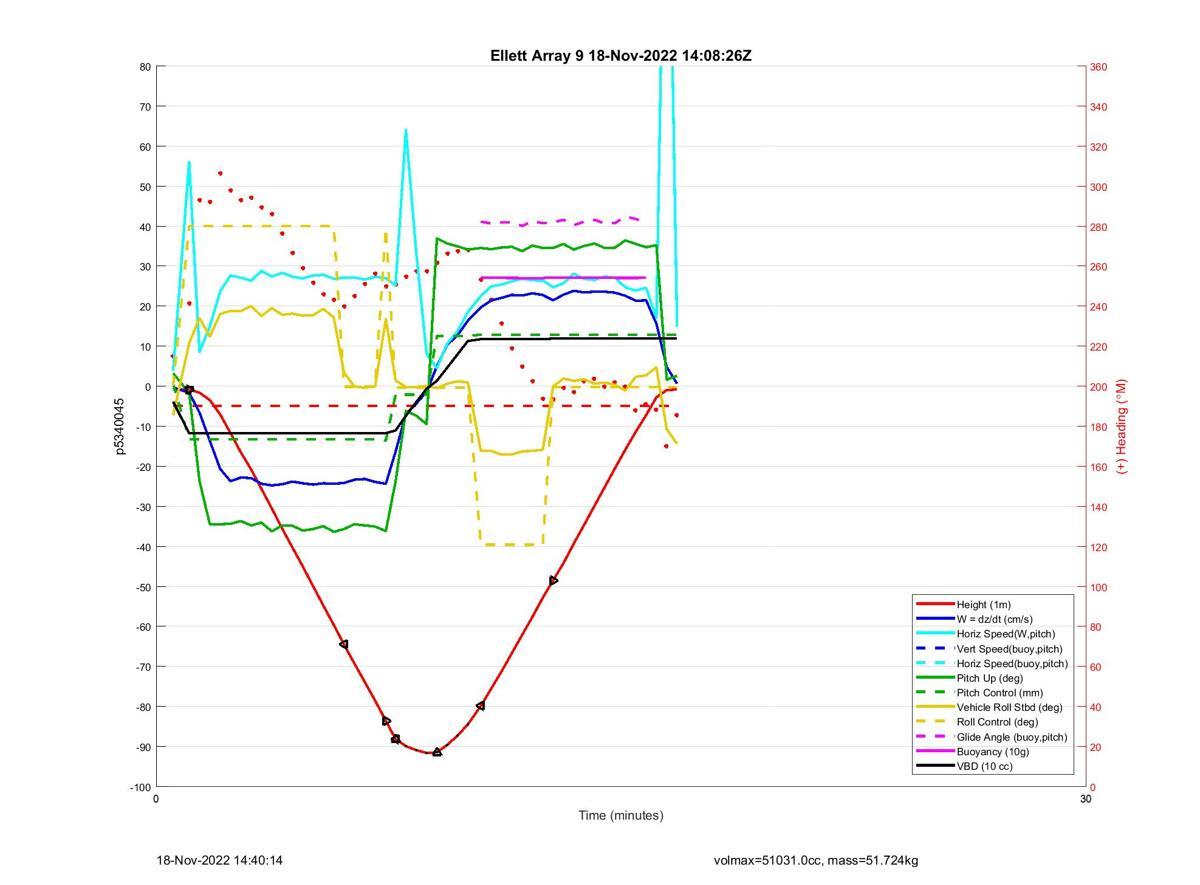Click the red '360' heading axis tick label
The width and height of the screenshot is (1200, 885).
pyautogui.click(x=1099, y=67)
